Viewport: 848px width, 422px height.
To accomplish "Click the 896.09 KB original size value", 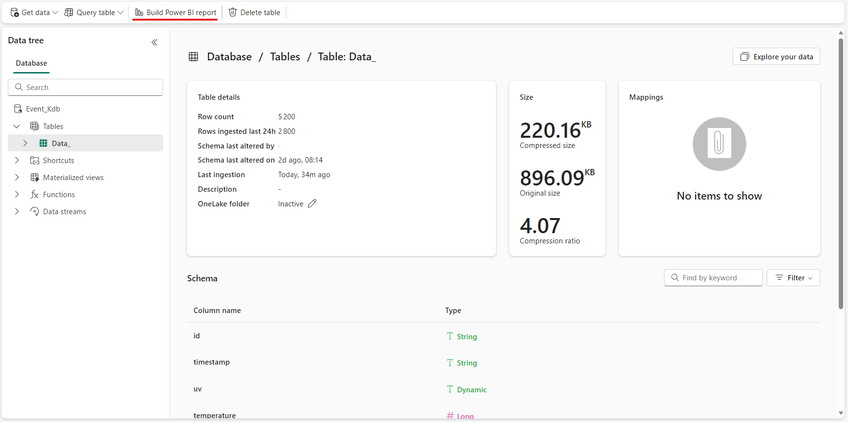I will tap(557, 178).
